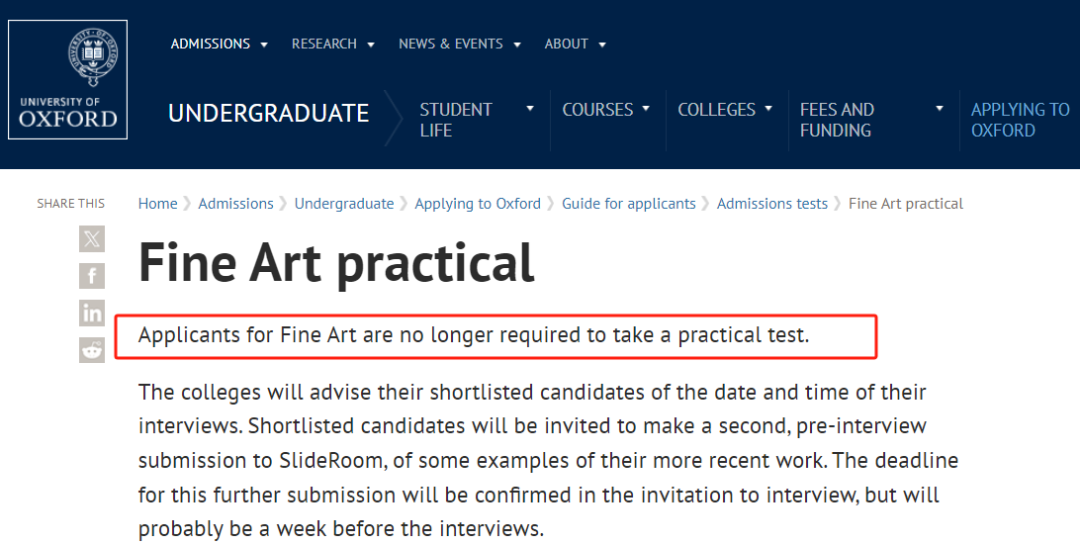The image size is (1080, 544).
Task: Expand the Admissions dropdown arrow
Action: point(264,45)
